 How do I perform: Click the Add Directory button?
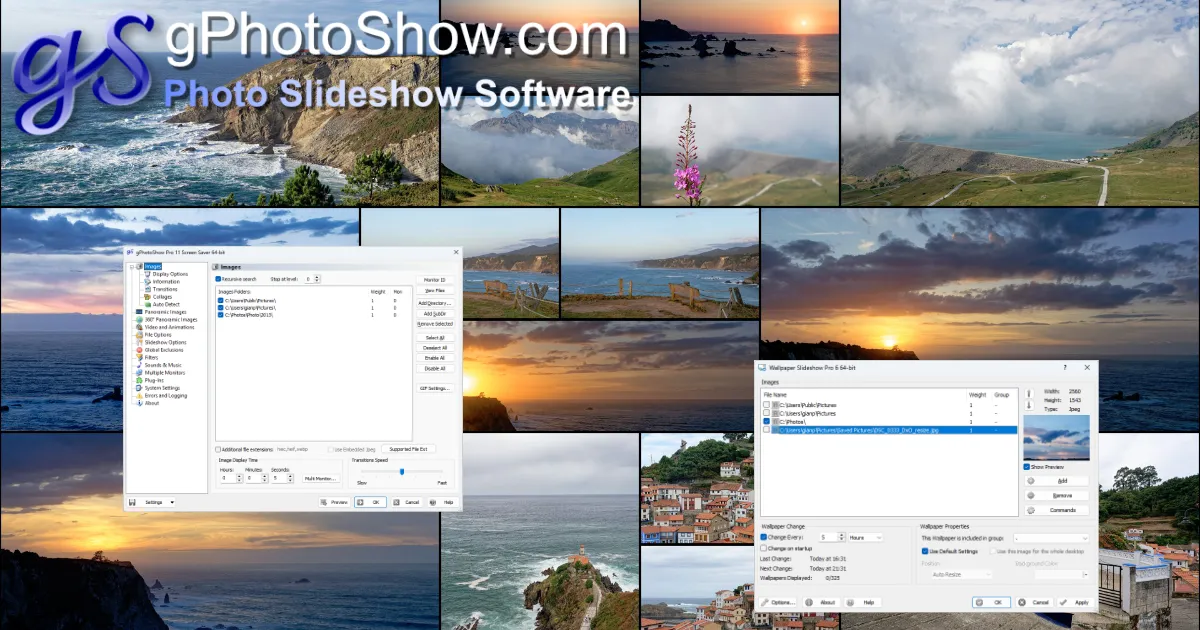[435, 302]
